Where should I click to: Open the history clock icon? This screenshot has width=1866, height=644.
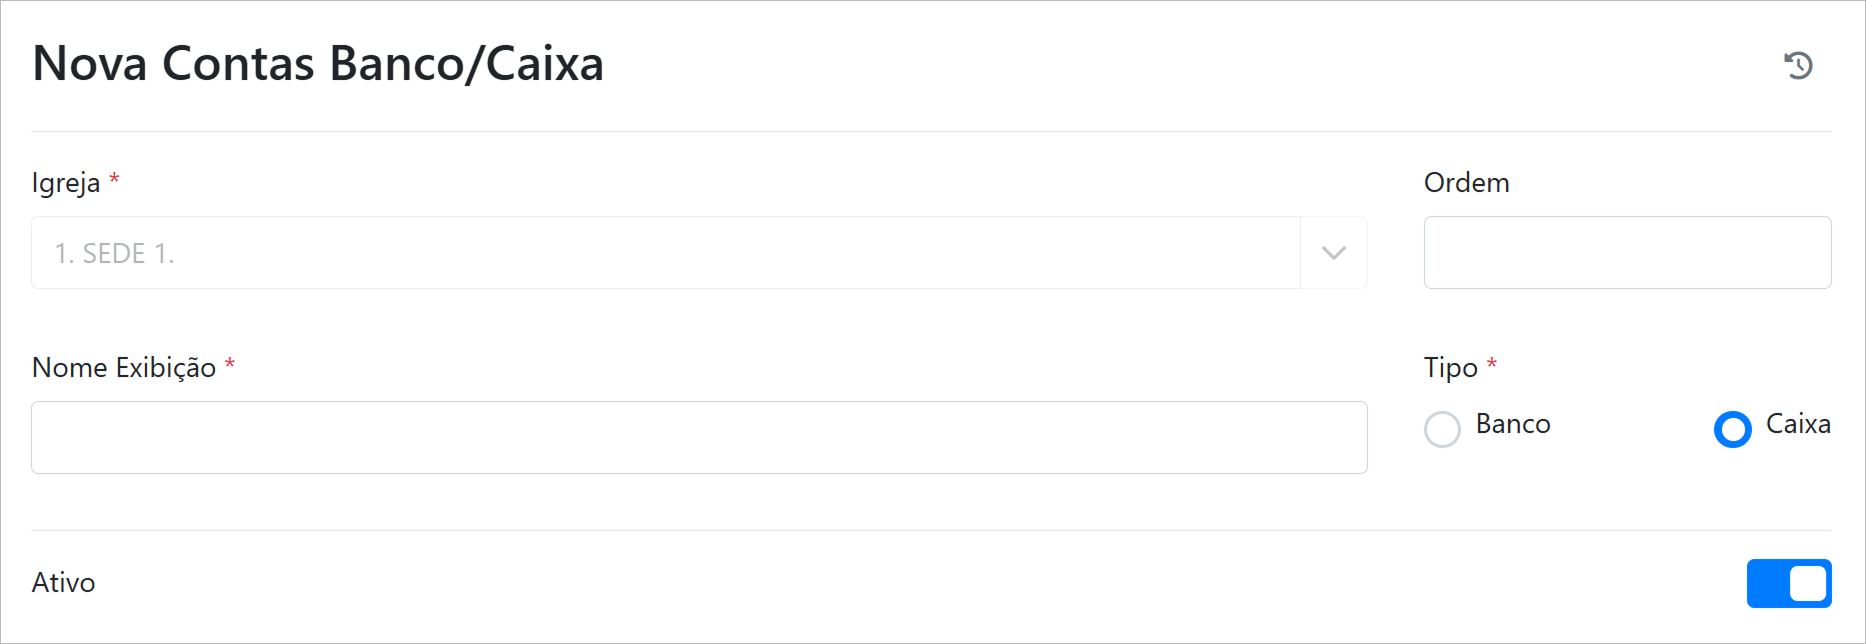[1798, 65]
